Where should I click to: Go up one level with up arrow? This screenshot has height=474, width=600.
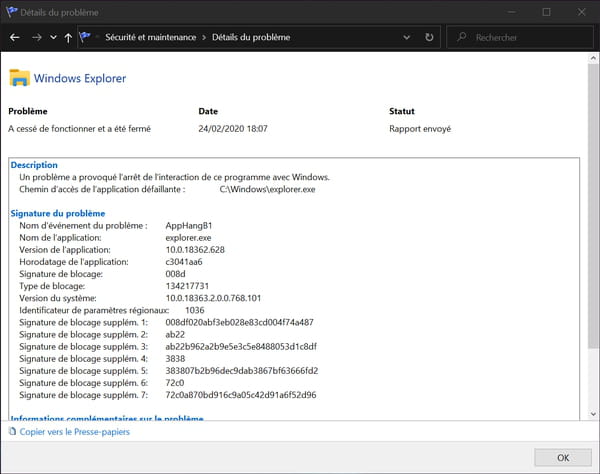point(68,37)
